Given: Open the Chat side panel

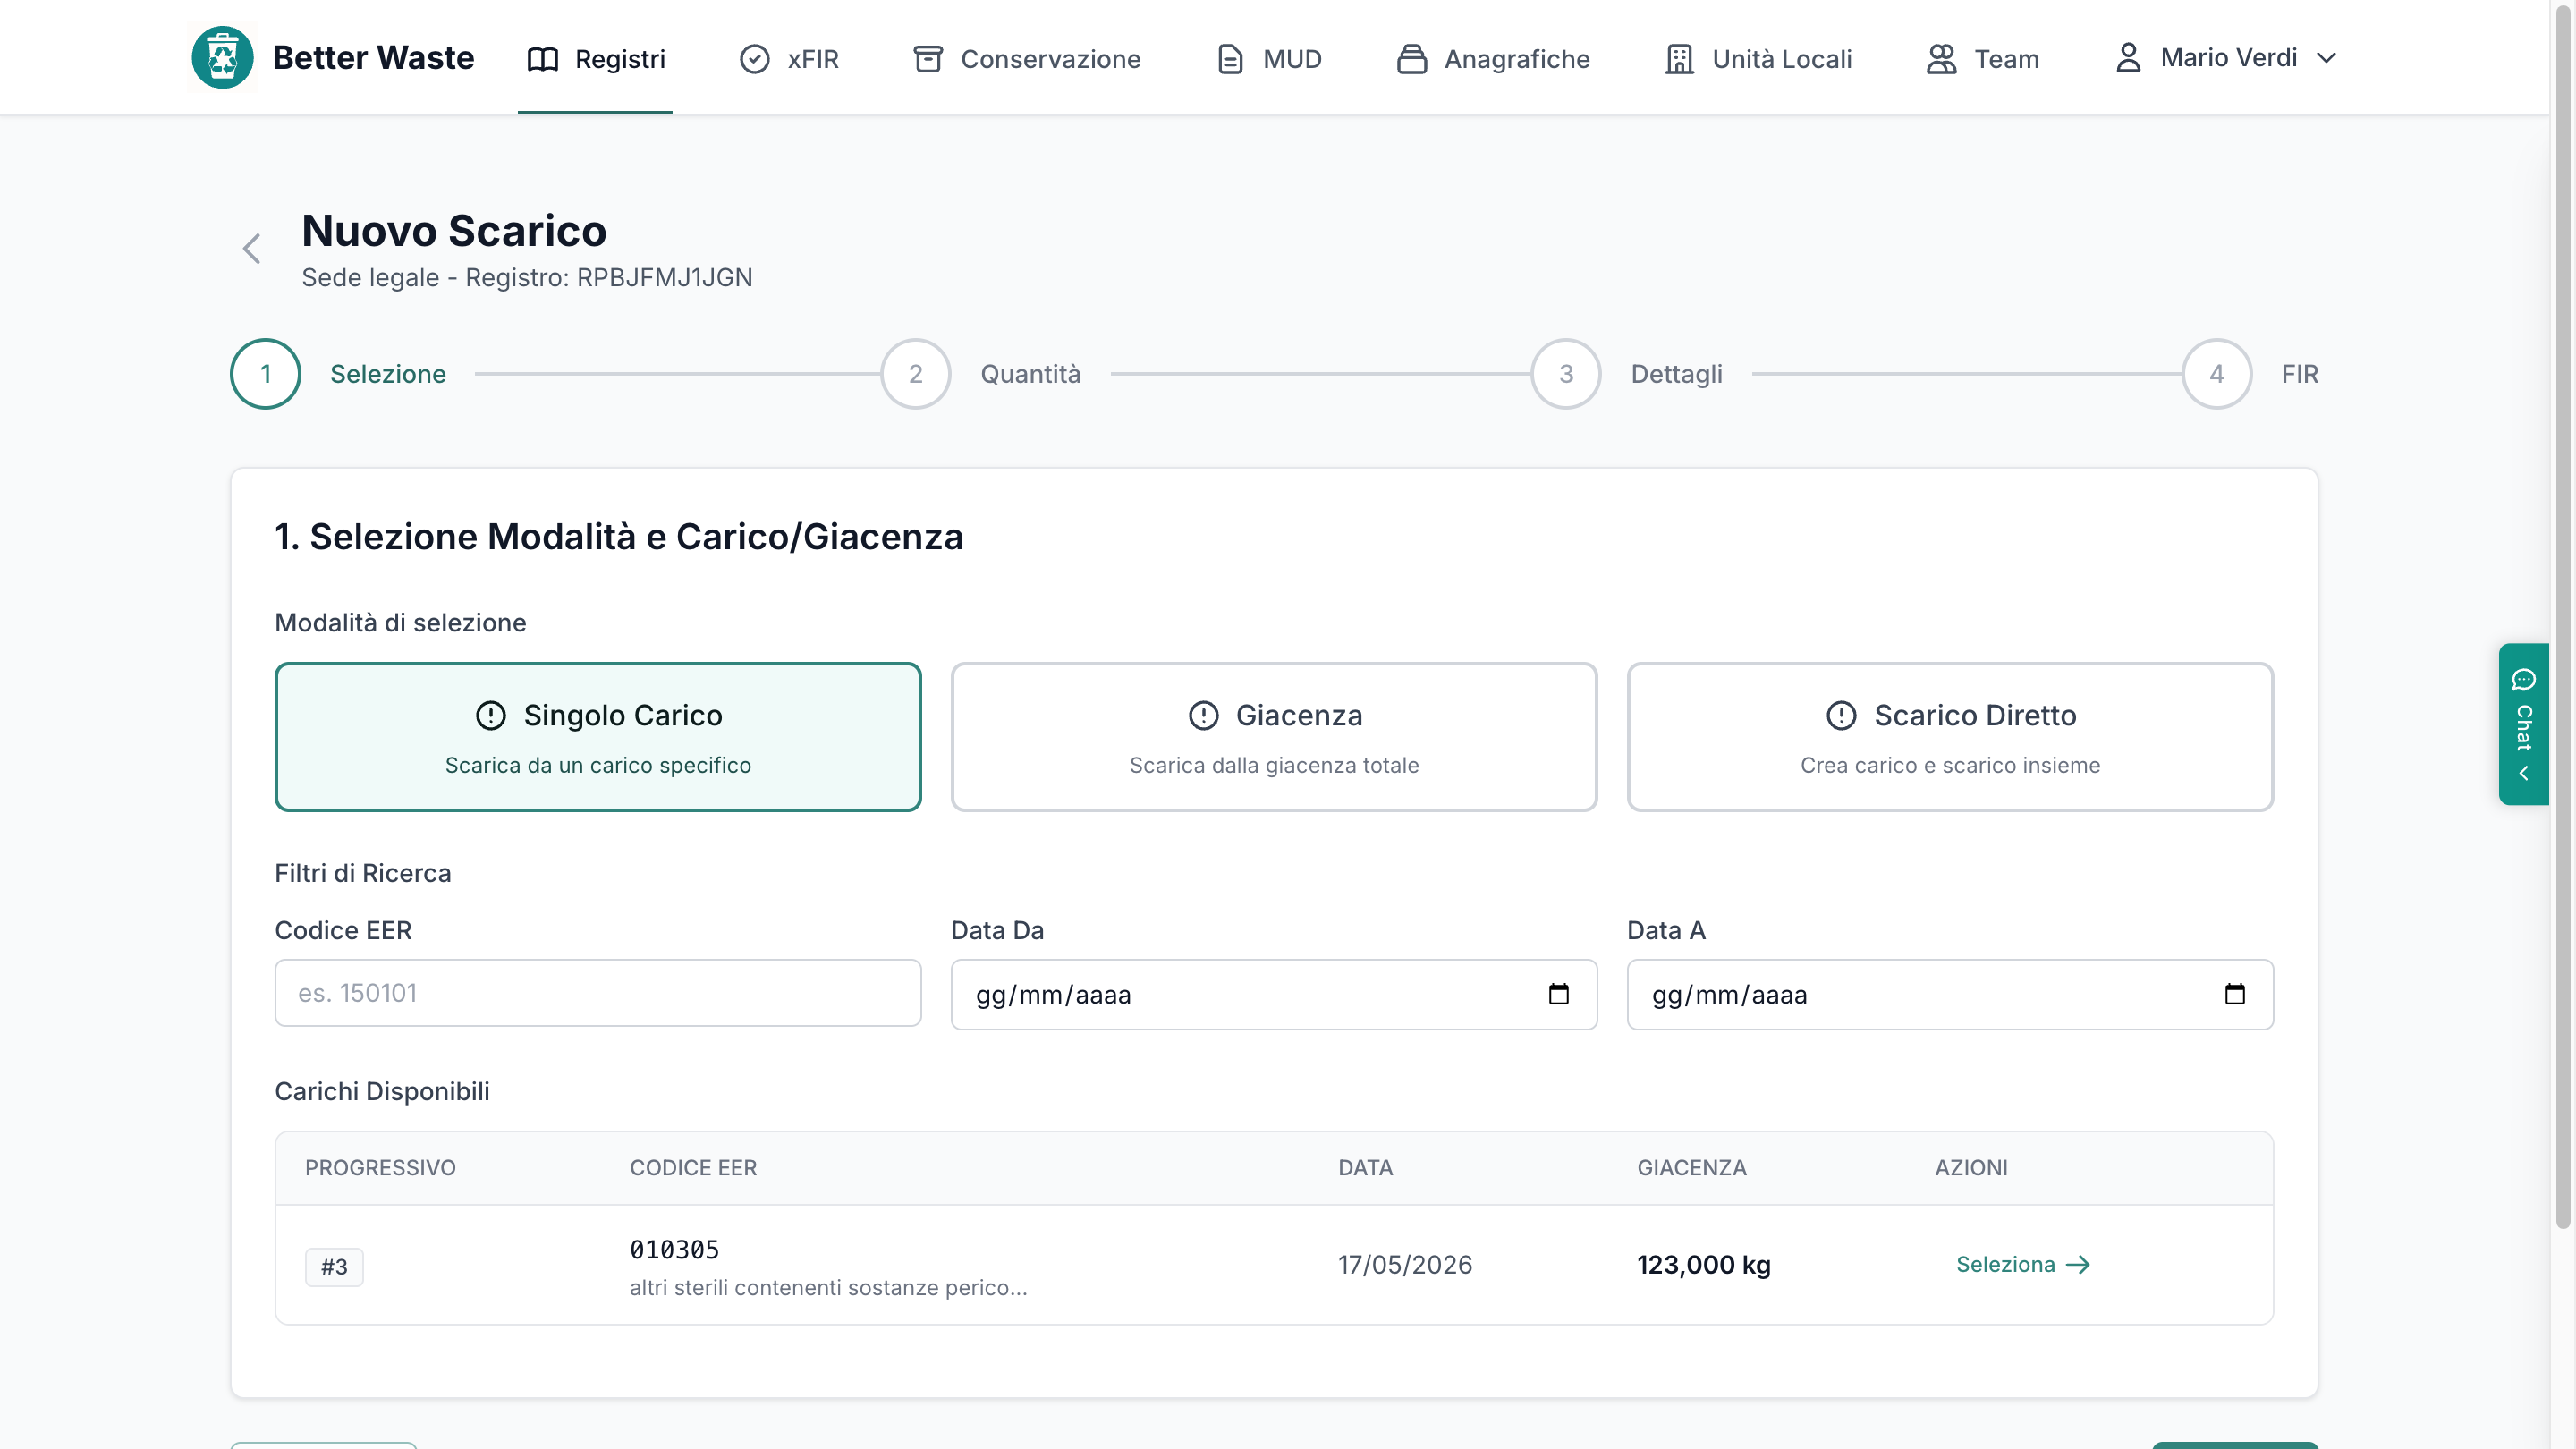Looking at the screenshot, I should [x=2523, y=724].
